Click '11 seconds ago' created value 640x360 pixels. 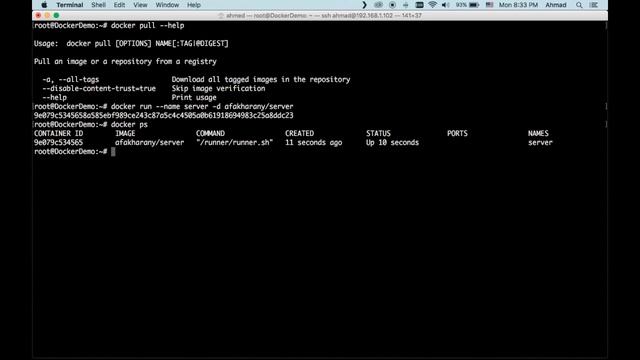tap(313, 142)
